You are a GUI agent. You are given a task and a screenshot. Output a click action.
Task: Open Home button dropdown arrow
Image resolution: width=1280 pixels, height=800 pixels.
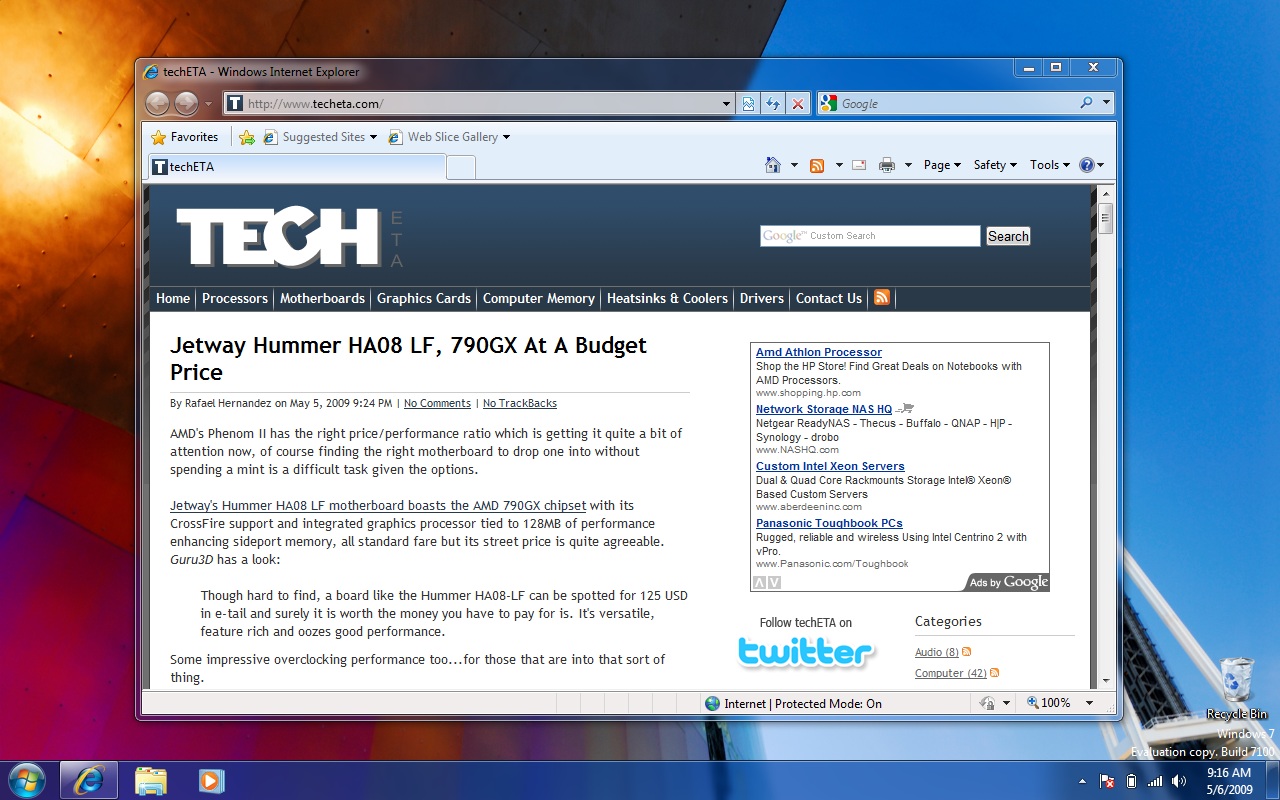coord(794,165)
